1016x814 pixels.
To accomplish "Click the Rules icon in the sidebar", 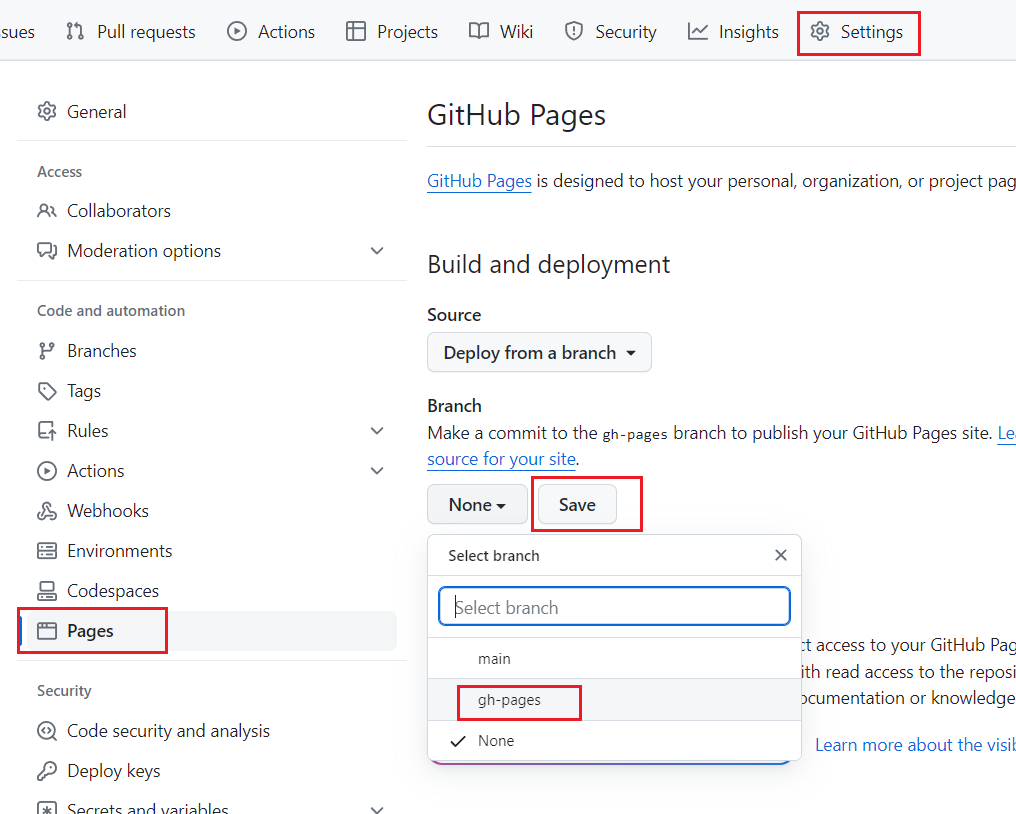I will pyautogui.click(x=47, y=431).
